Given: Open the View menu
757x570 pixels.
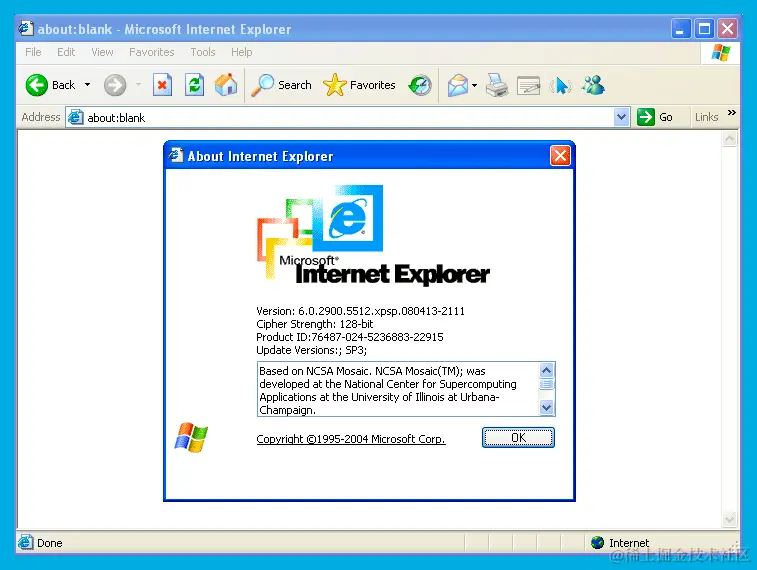Looking at the screenshot, I should pyautogui.click(x=102, y=52).
